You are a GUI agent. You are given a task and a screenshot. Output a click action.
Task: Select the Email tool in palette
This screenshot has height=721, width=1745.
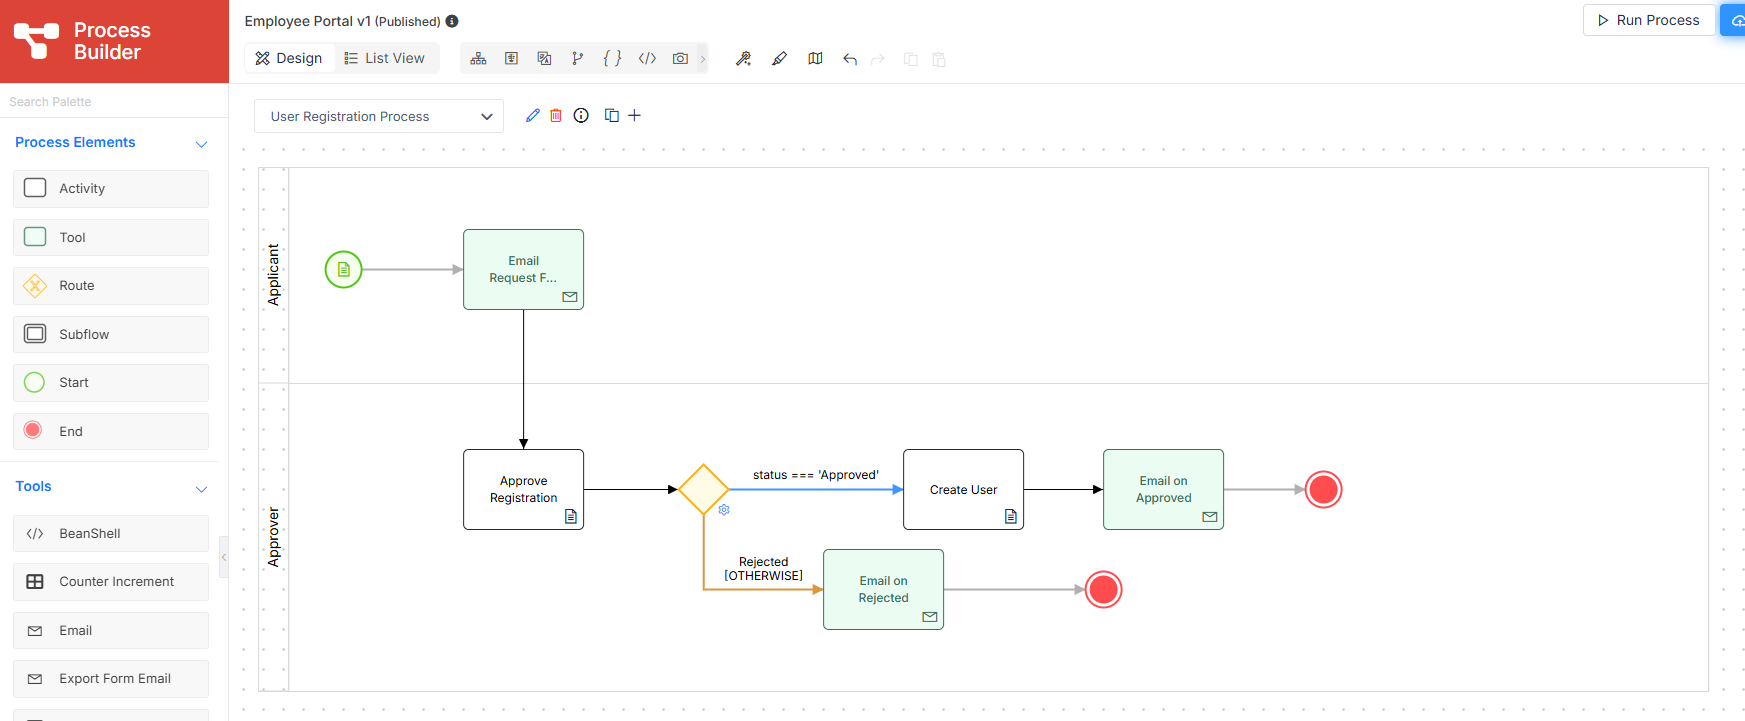click(x=111, y=630)
